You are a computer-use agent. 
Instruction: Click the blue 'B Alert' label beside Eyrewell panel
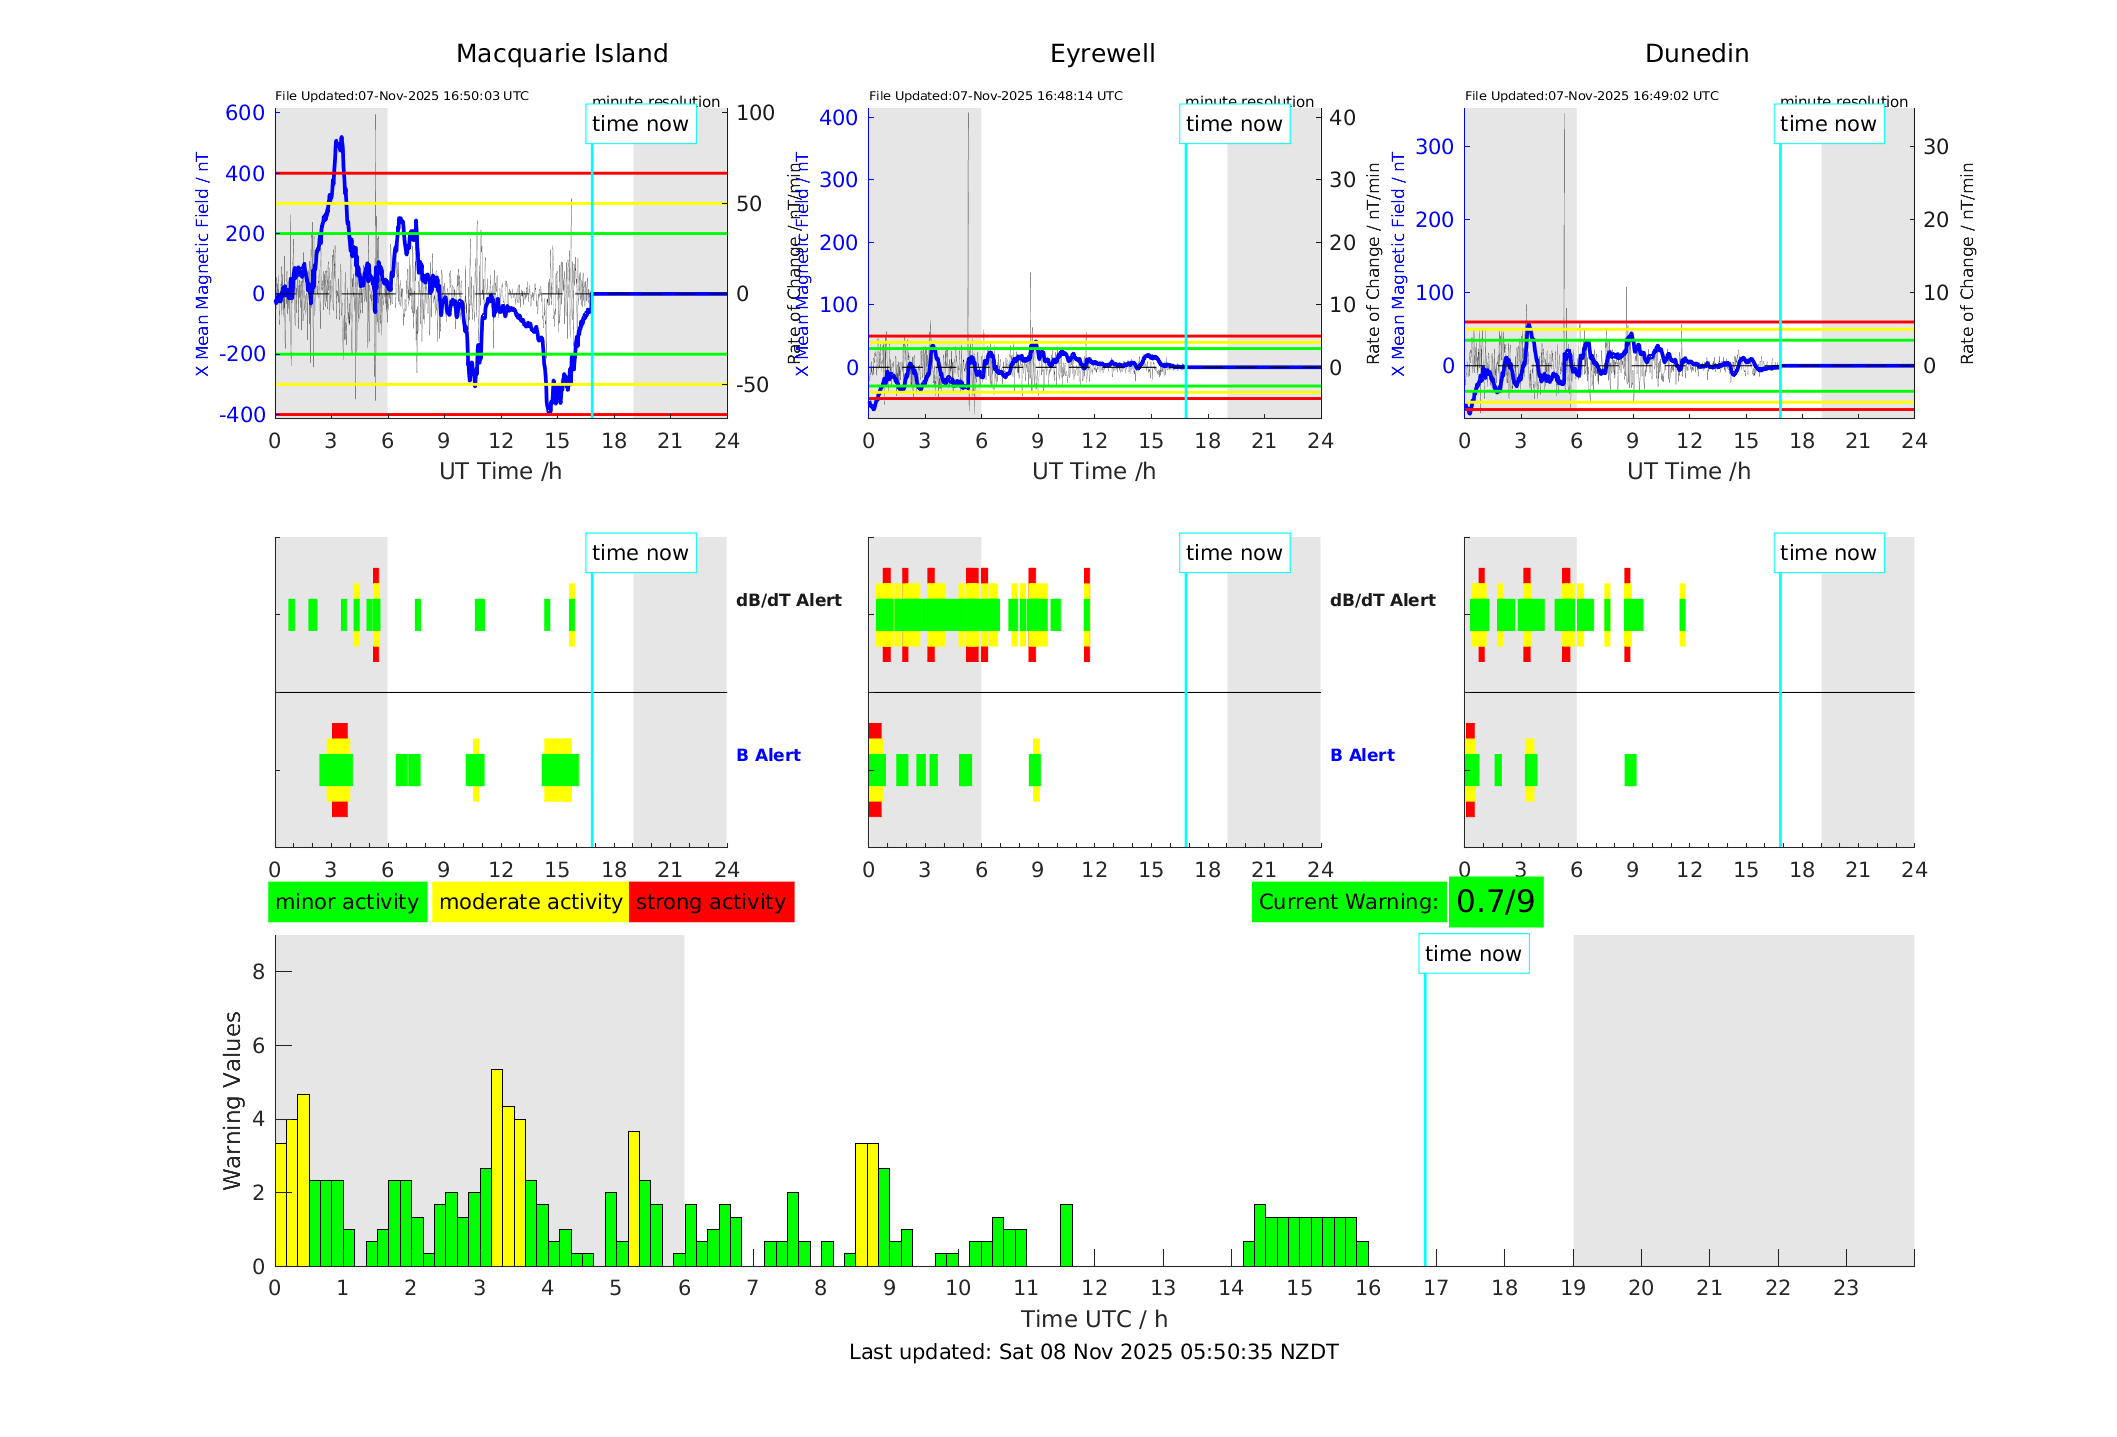point(1362,755)
